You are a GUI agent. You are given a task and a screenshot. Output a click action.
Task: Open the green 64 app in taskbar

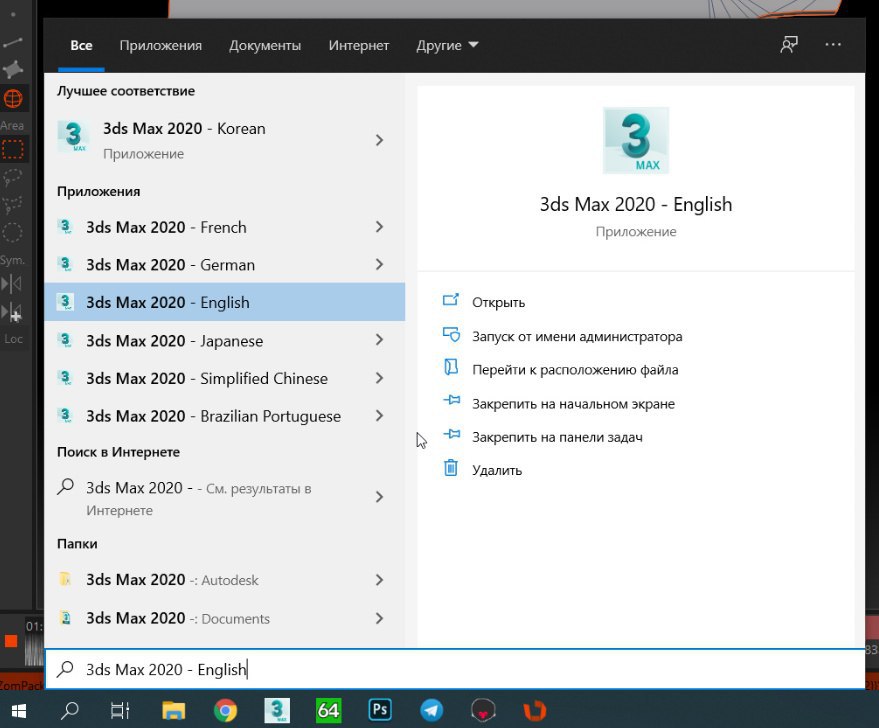pos(329,711)
